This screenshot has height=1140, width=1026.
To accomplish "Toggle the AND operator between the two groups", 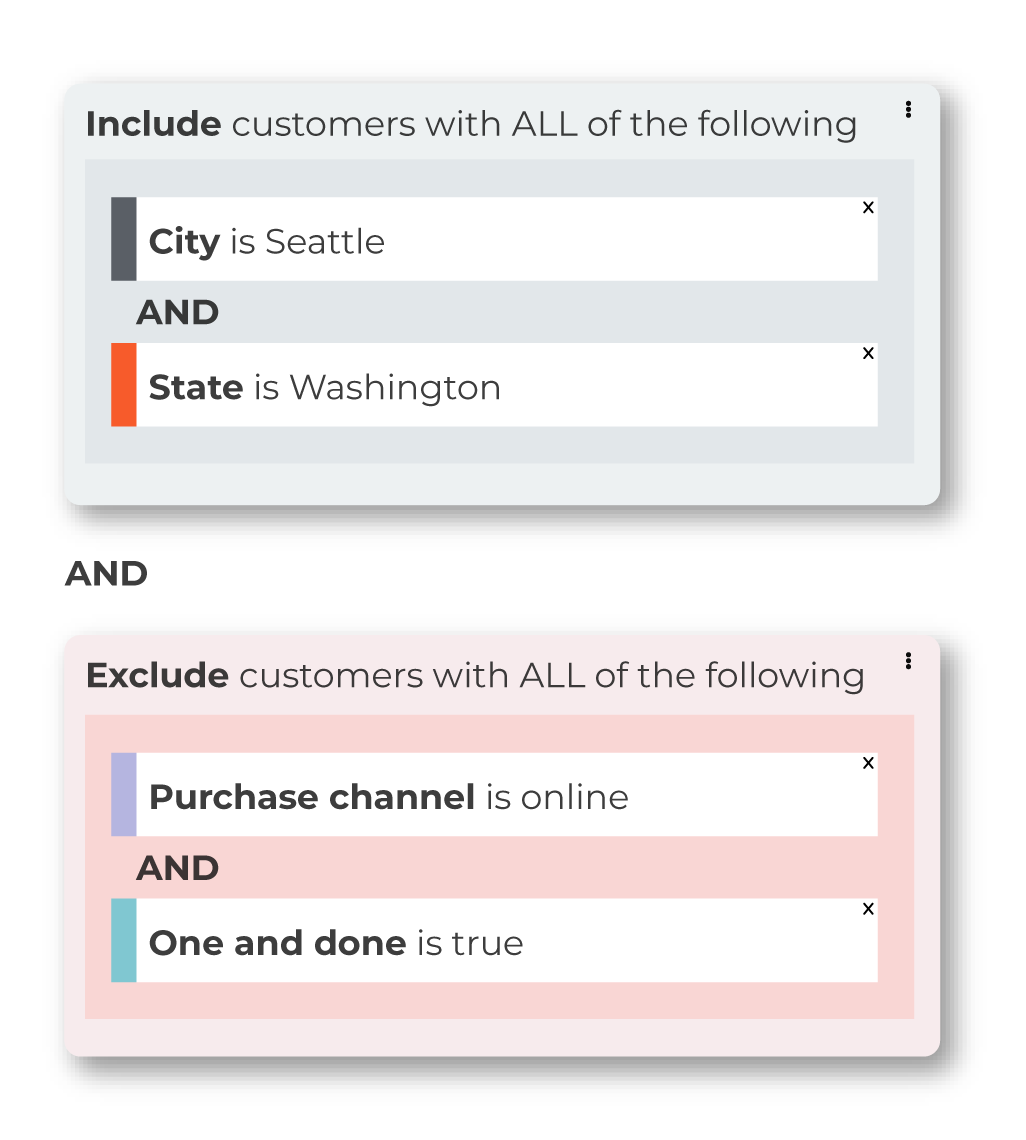I will (x=106, y=574).
